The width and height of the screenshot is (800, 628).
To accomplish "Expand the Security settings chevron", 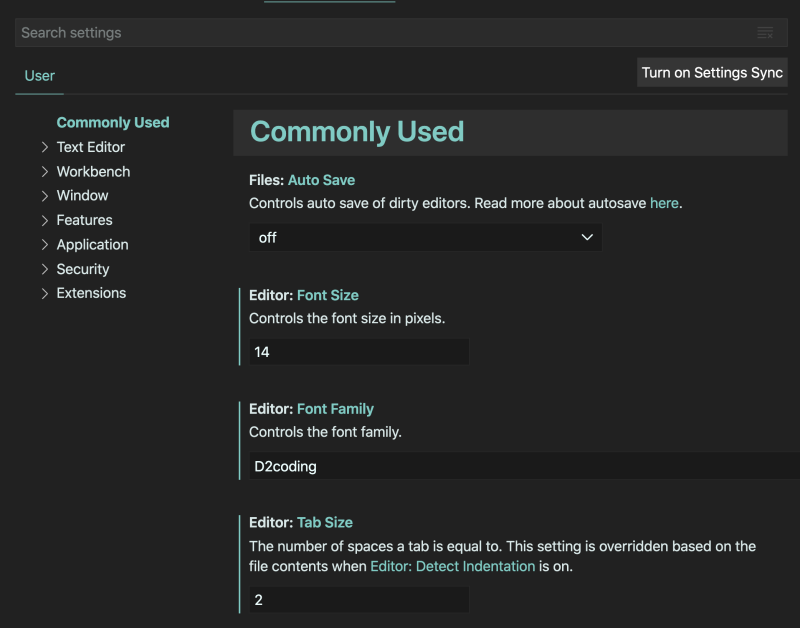I will point(45,269).
